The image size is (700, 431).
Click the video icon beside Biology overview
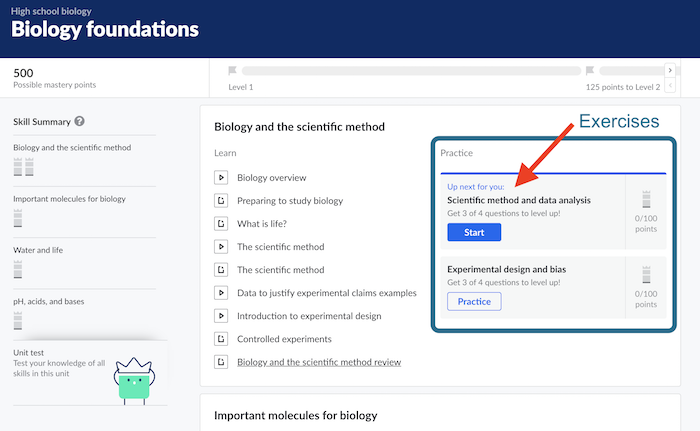221,178
